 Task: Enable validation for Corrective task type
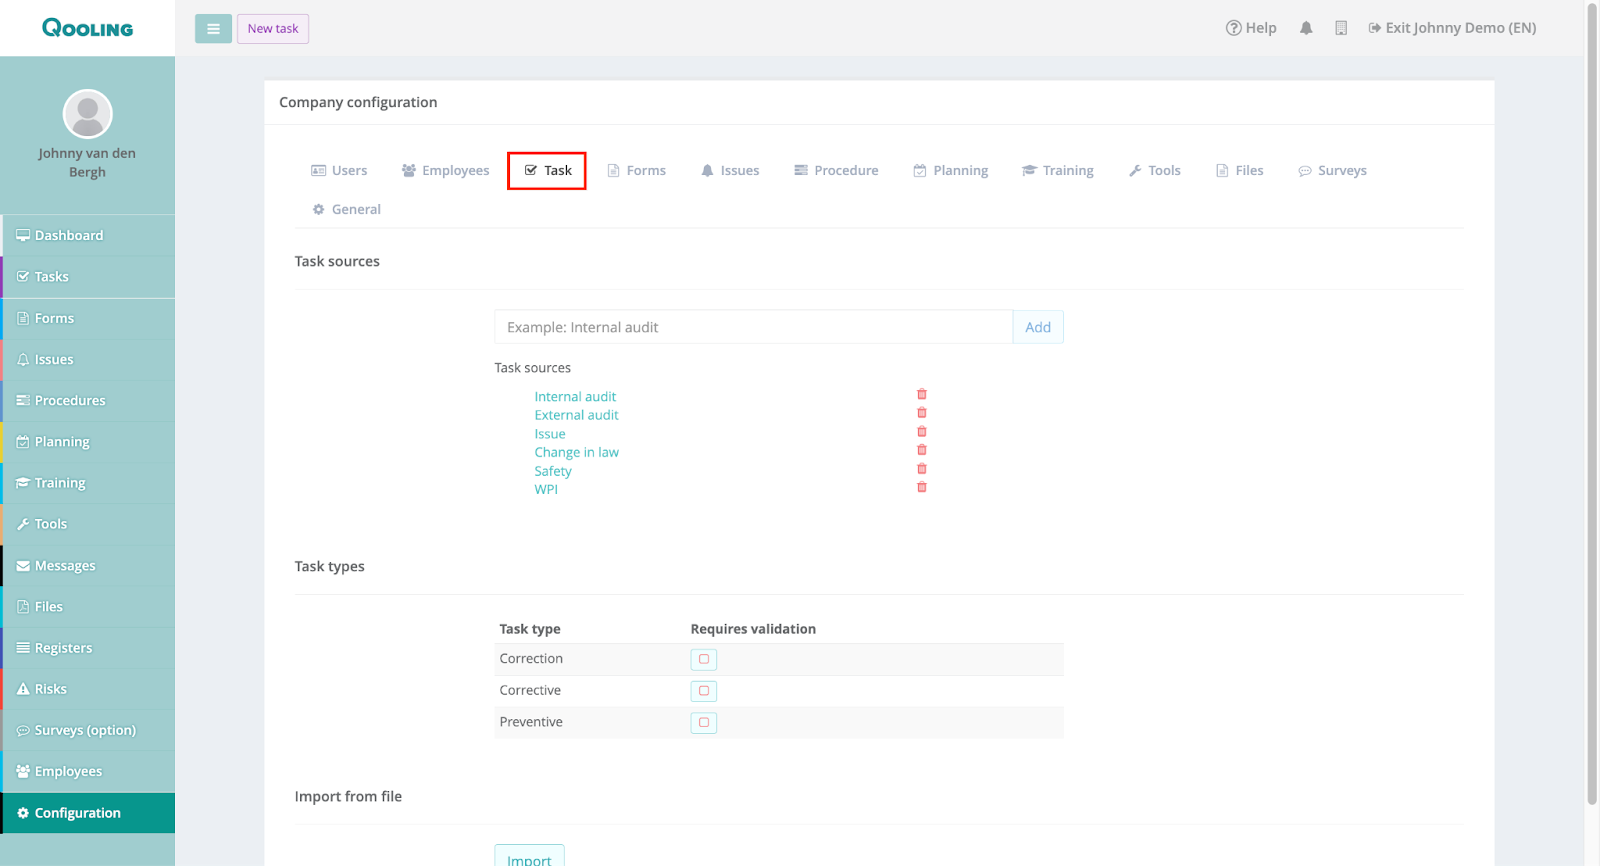pyautogui.click(x=704, y=691)
